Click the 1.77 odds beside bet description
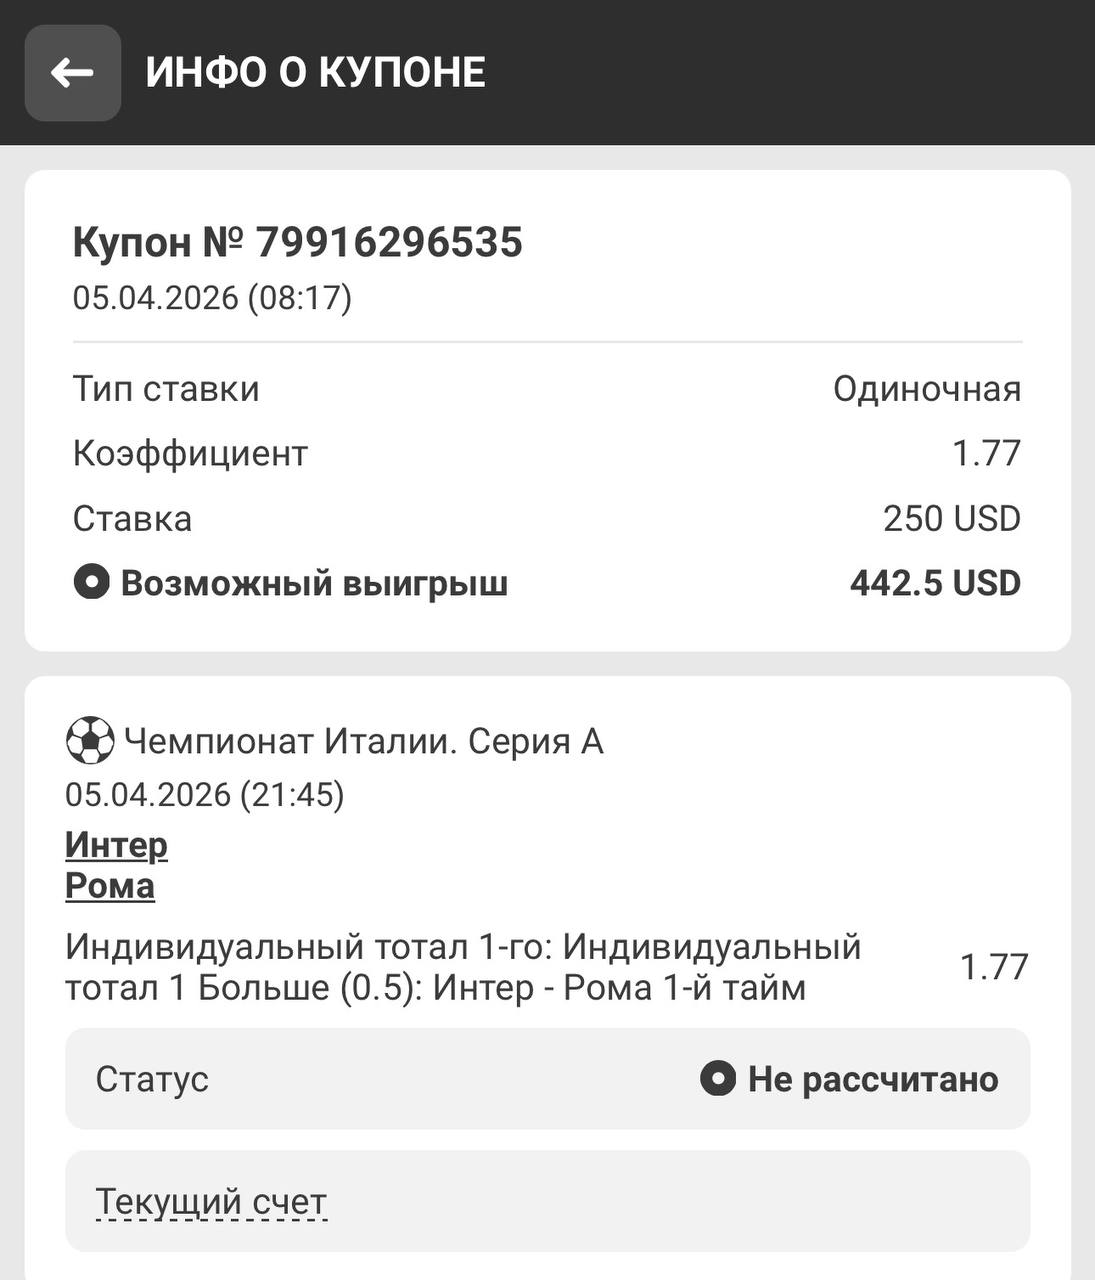Screen dimensions: 1095x1280 pyautogui.click(x=993, y=967)
